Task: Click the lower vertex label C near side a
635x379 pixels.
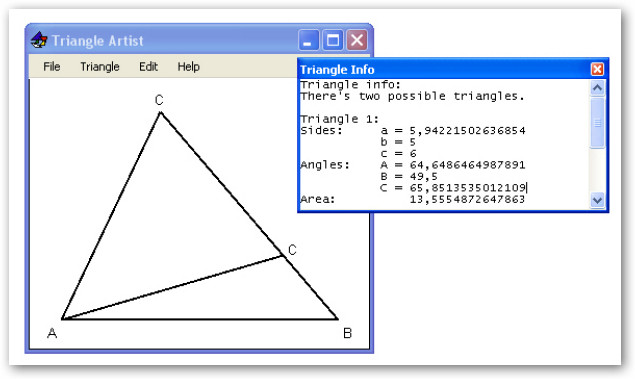Action: pos(292,250)
